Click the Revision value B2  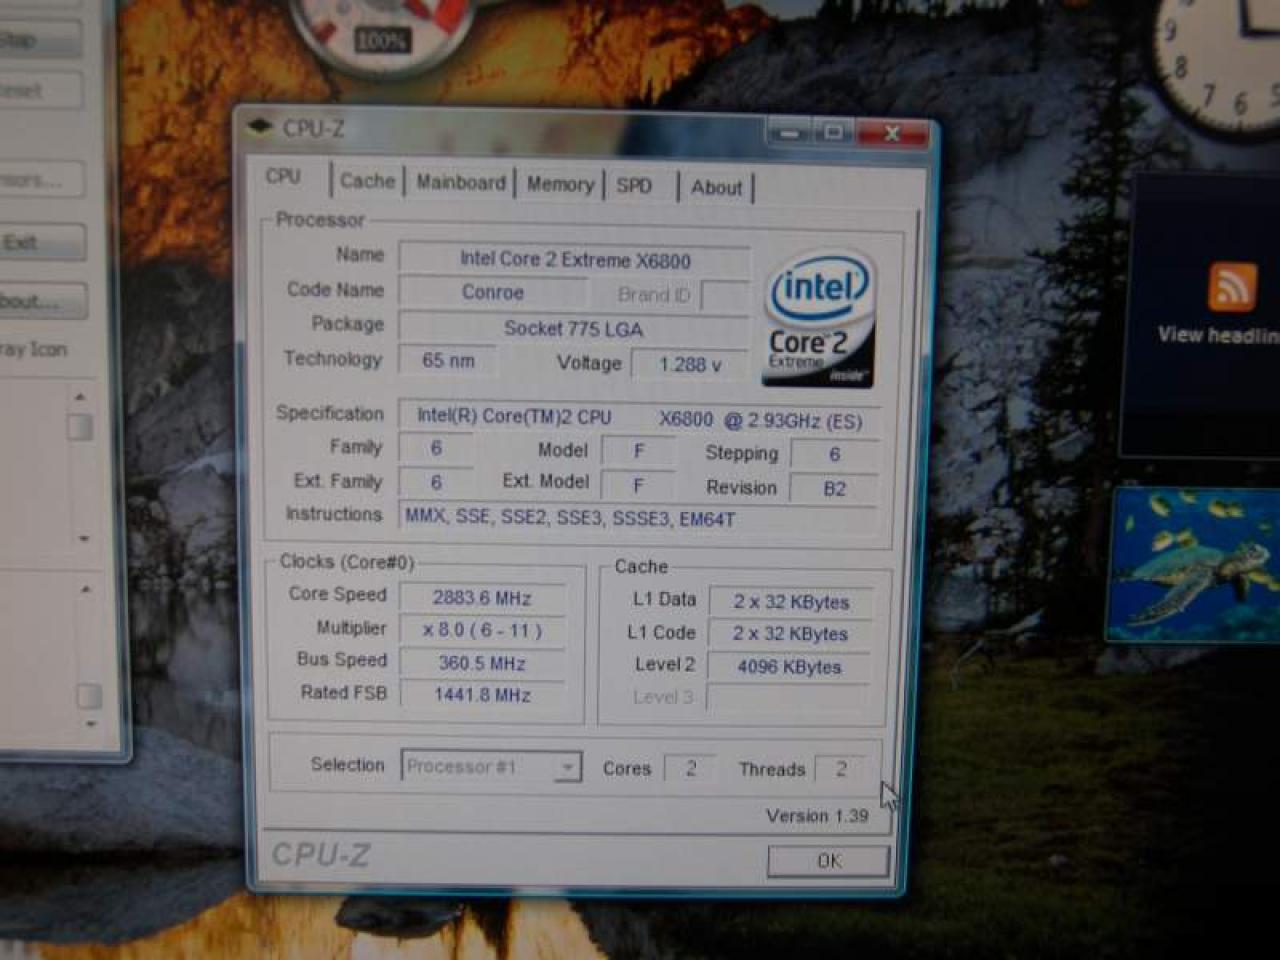(x=834, y=488)
